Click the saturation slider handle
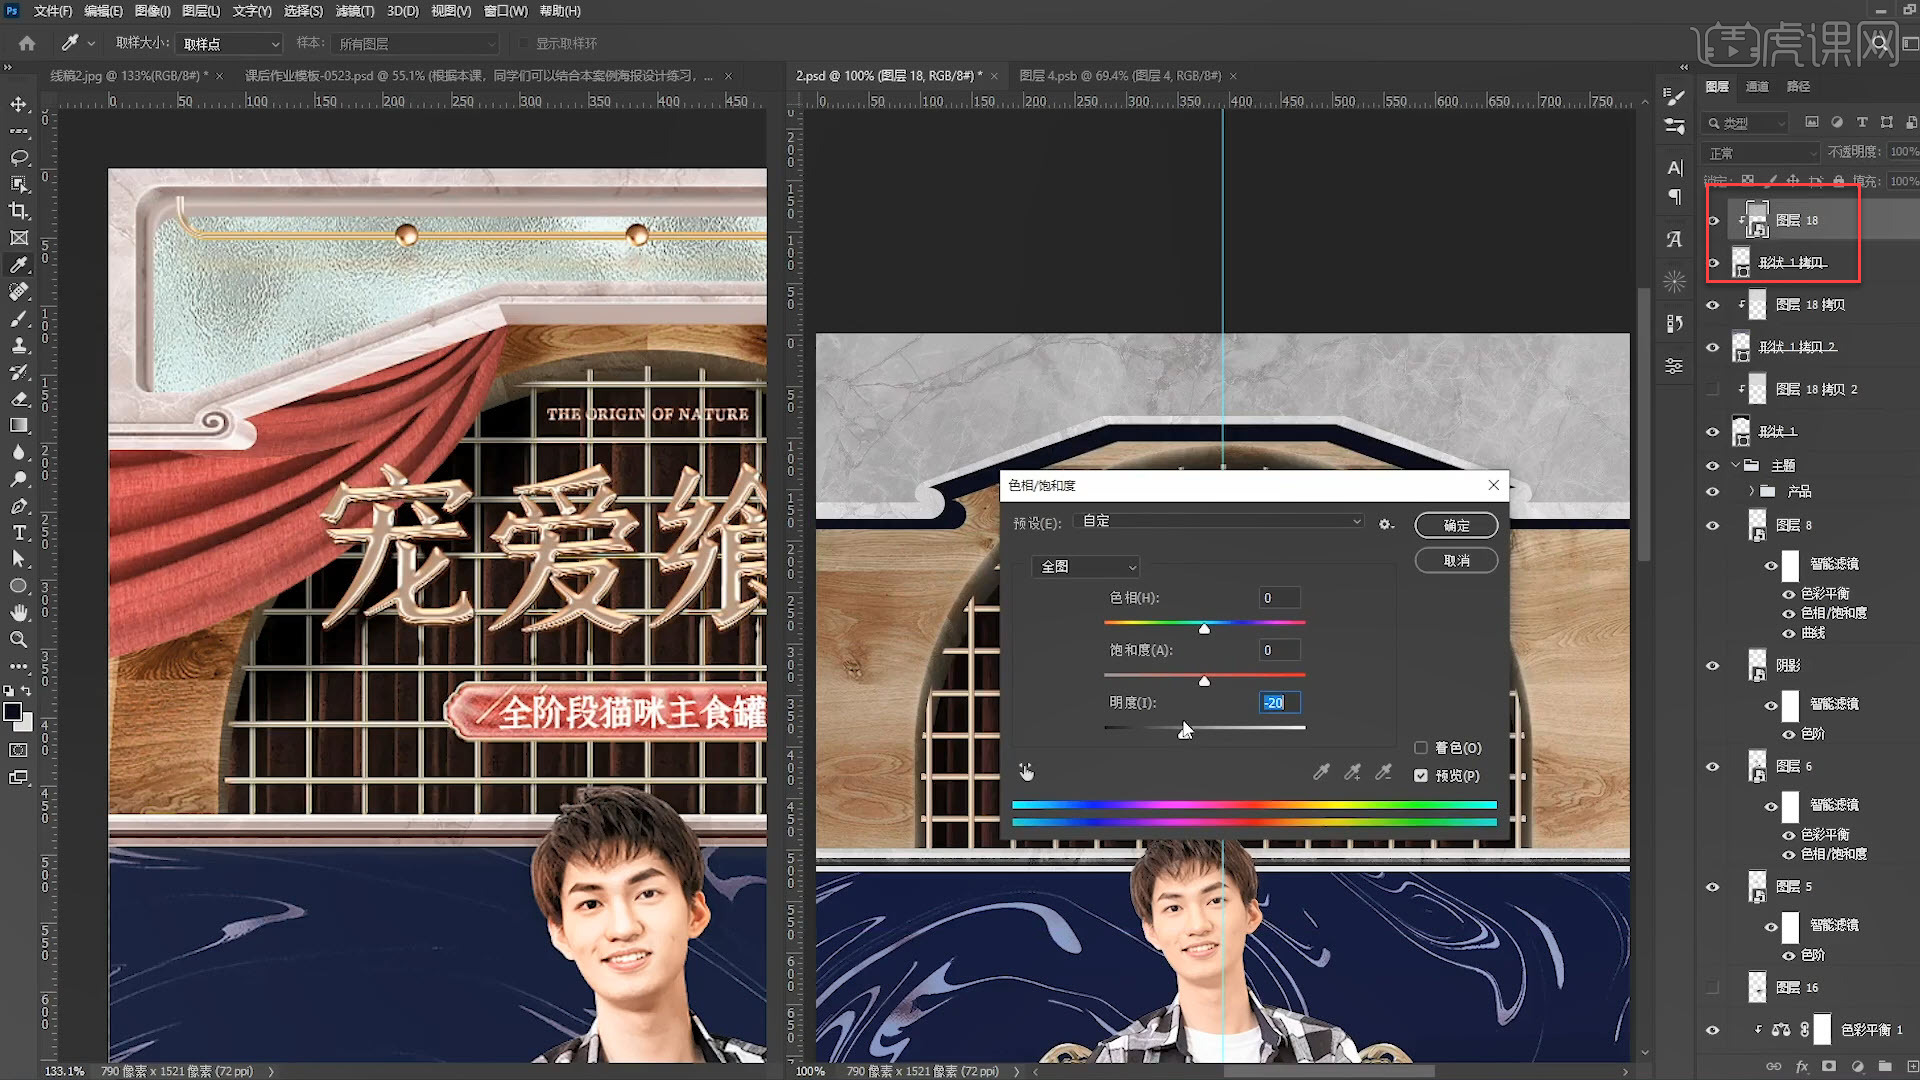1920x1080 pixels. 1204,681
